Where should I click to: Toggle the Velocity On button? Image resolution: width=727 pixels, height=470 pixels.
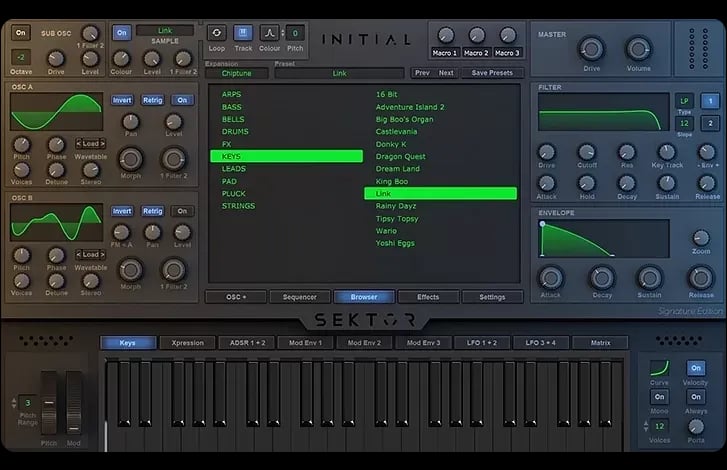(696, 368)
